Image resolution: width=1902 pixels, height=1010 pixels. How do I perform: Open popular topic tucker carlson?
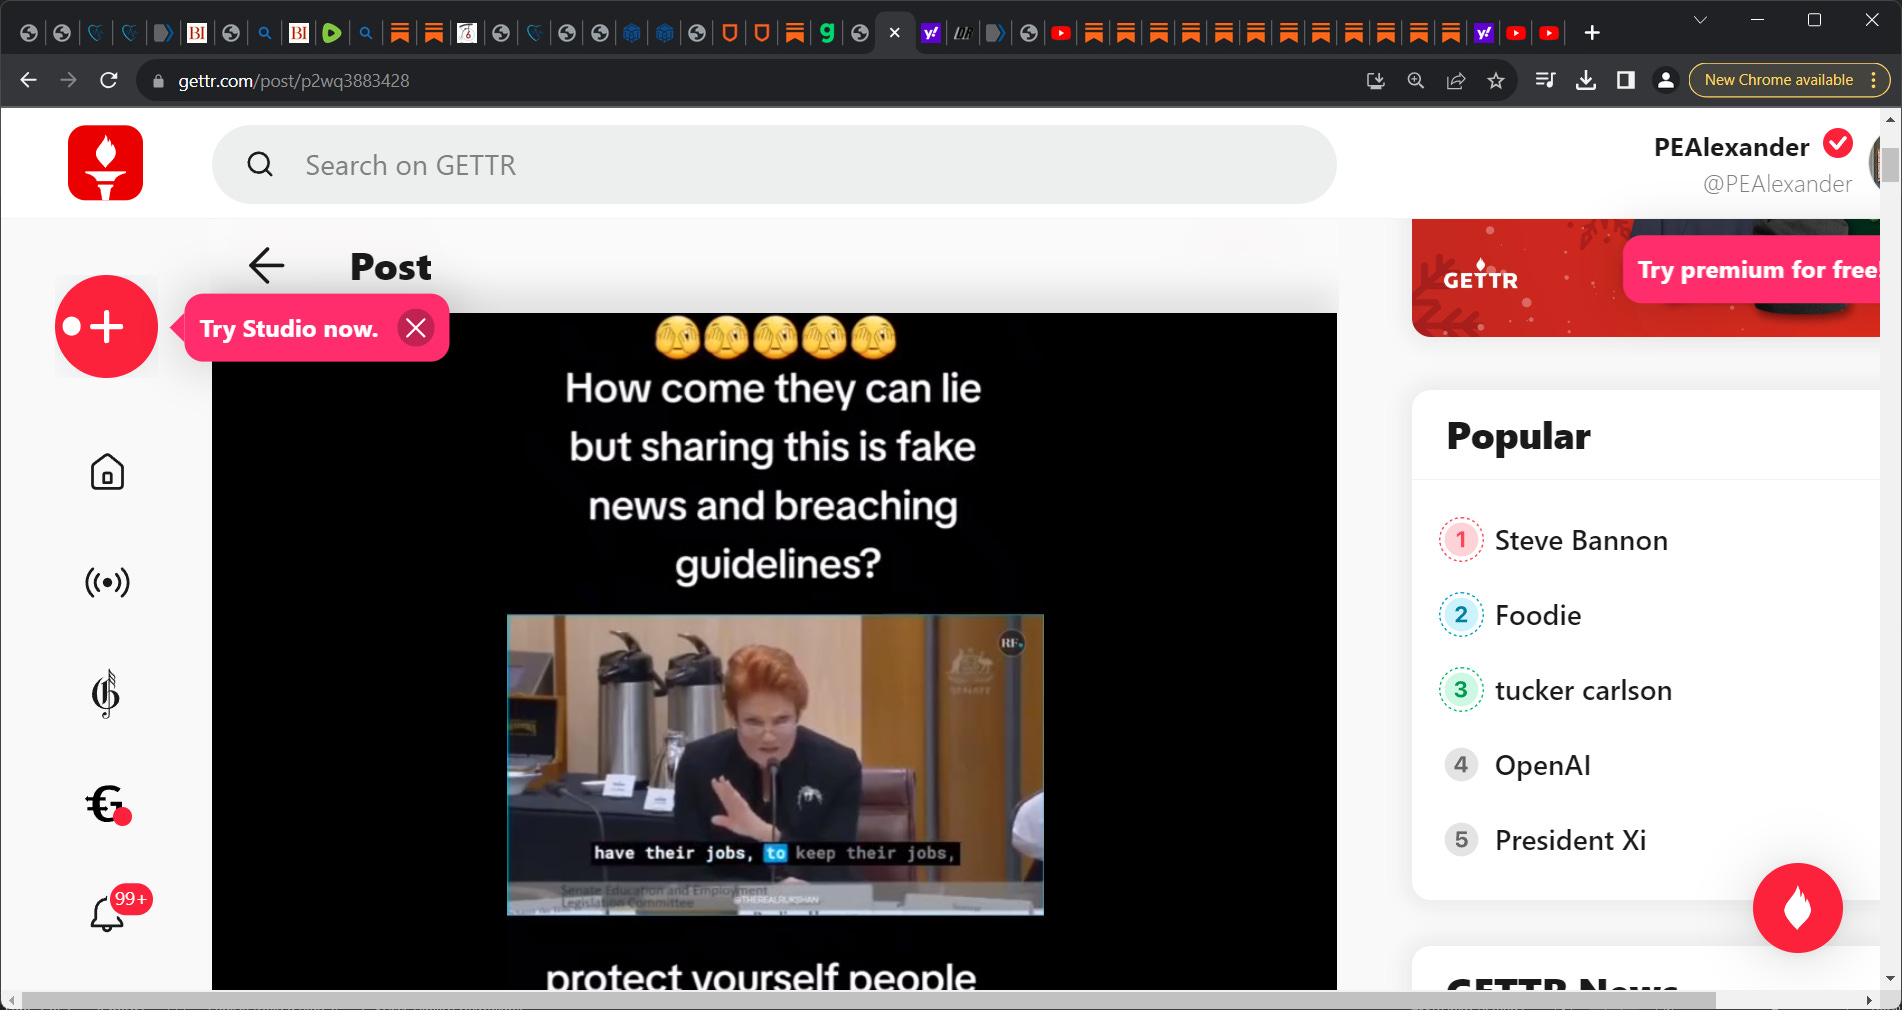pyautogui.click(x=1583, y=690)
